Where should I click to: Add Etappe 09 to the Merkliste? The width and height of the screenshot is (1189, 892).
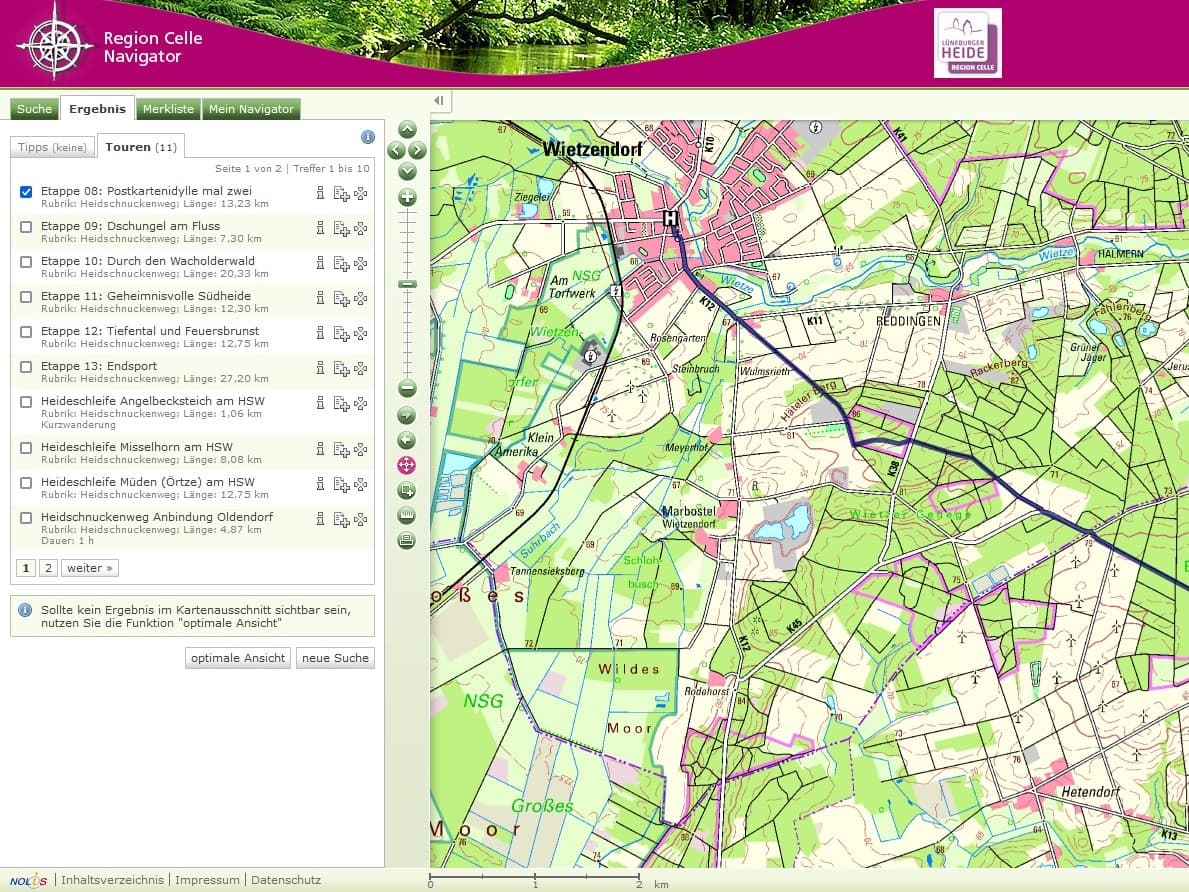point(341,228)
